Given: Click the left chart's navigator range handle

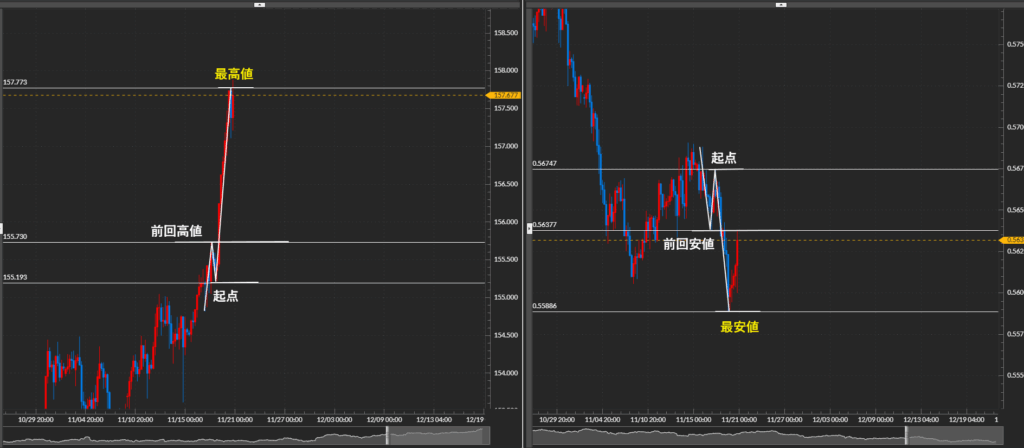Looking at the screenshot, I should 387,435.
